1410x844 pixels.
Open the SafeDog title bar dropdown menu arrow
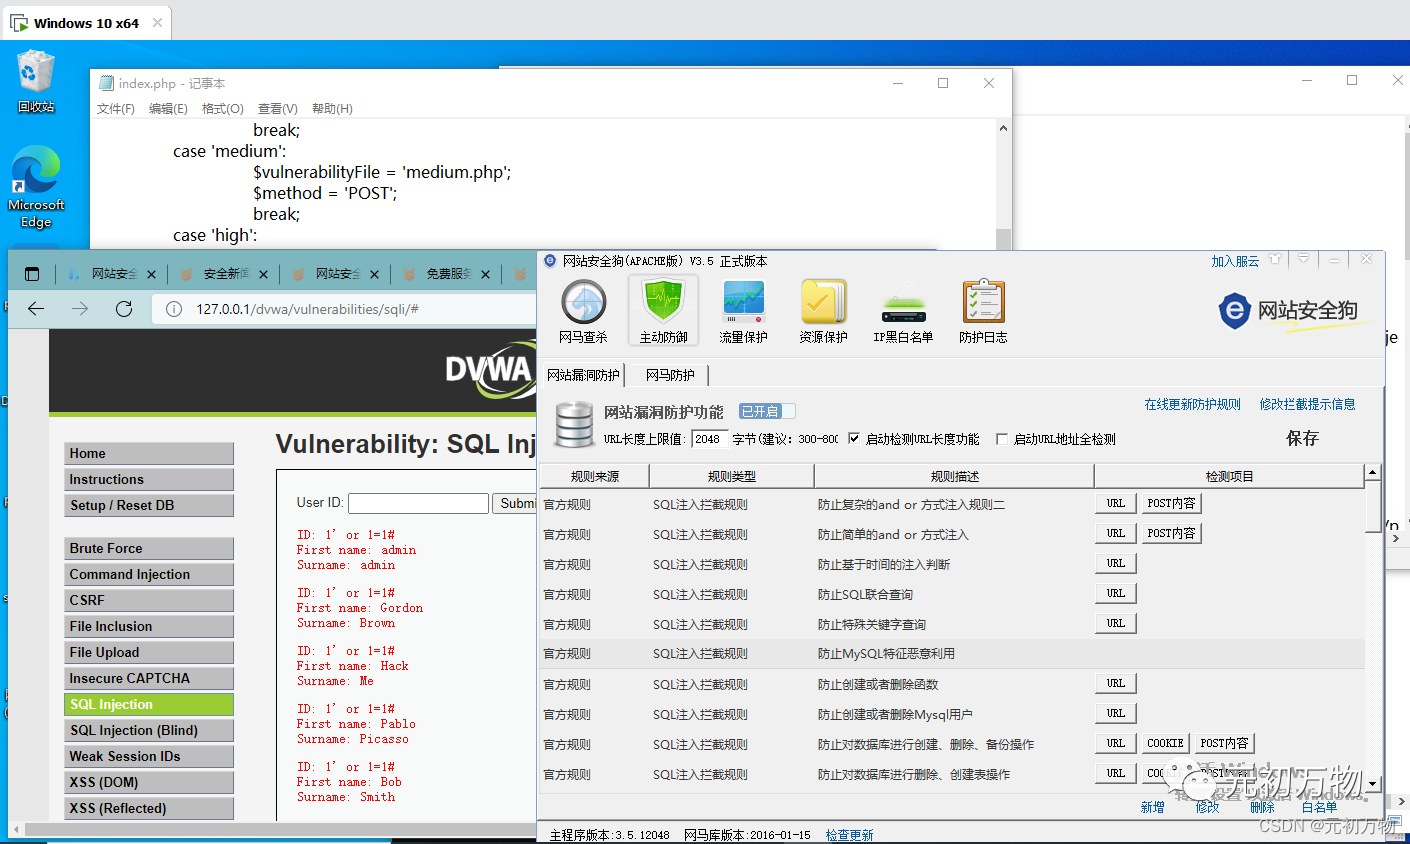1303,259
